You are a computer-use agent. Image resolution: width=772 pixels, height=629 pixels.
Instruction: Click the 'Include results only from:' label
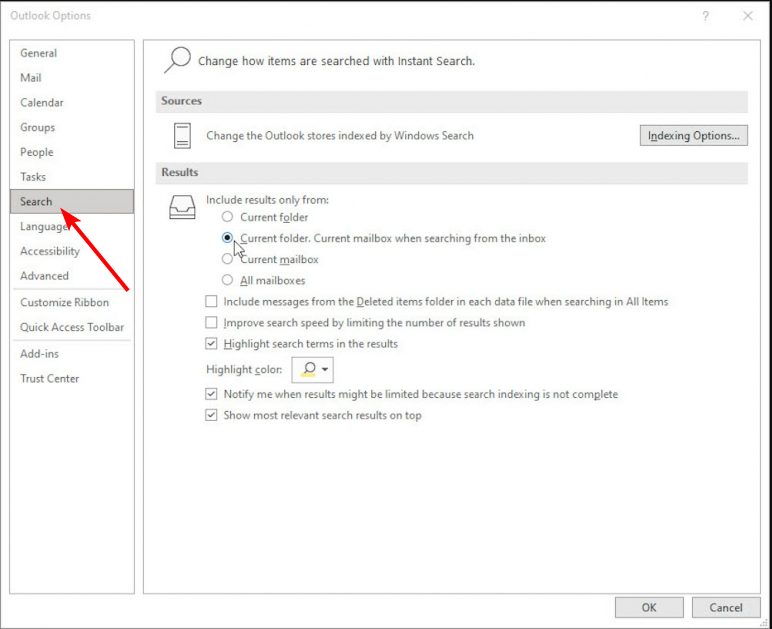point(267,200)
